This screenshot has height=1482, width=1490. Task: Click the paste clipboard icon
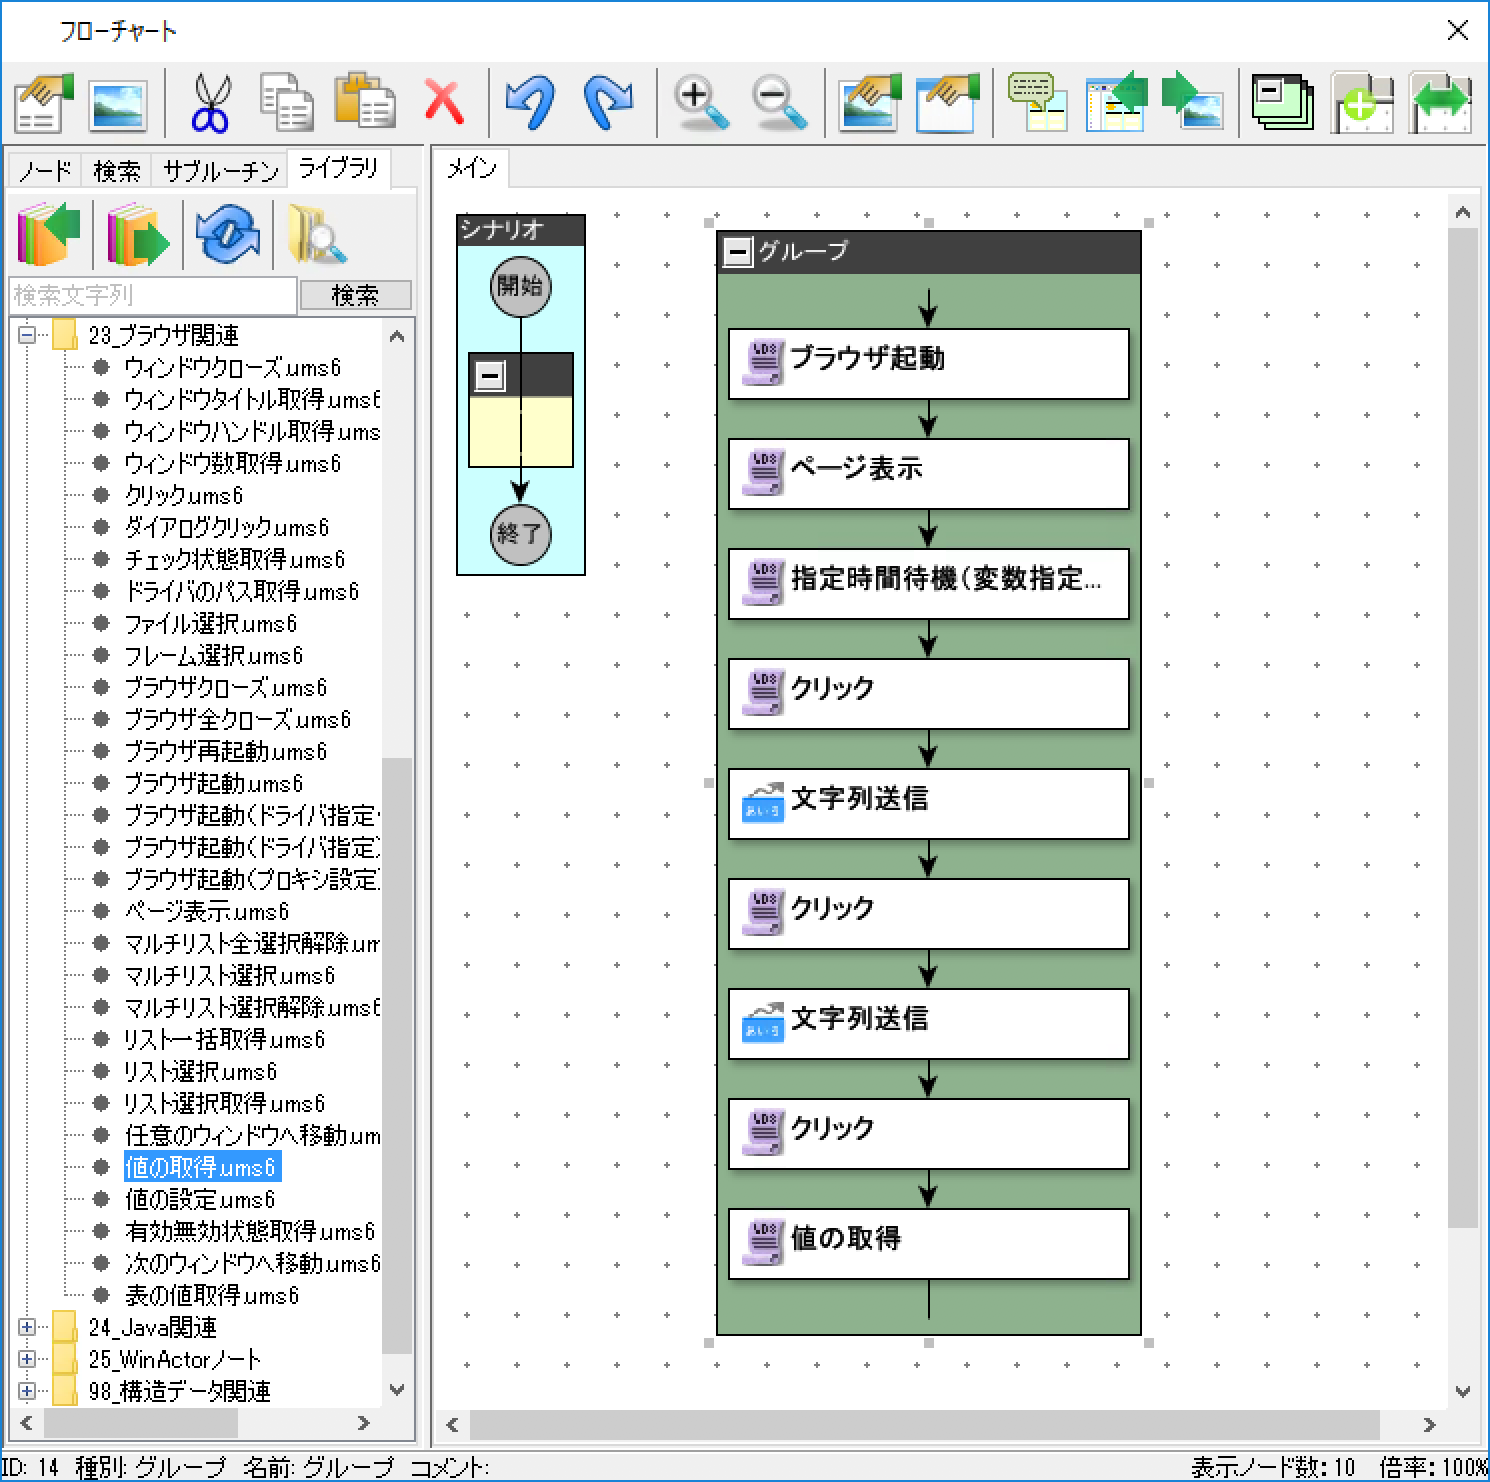click(364, 102)
